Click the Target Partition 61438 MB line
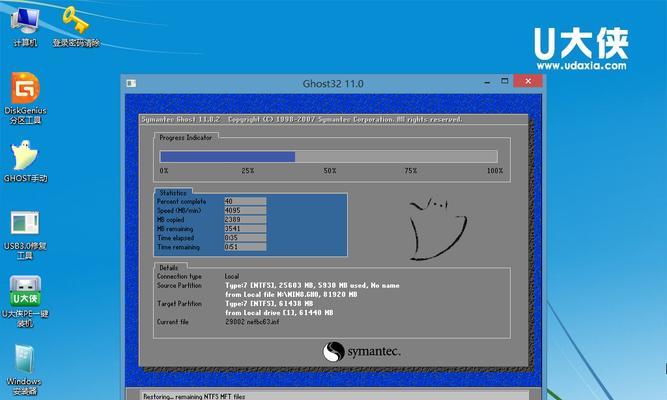Viewport: 667px width, 400px height. 269,304
